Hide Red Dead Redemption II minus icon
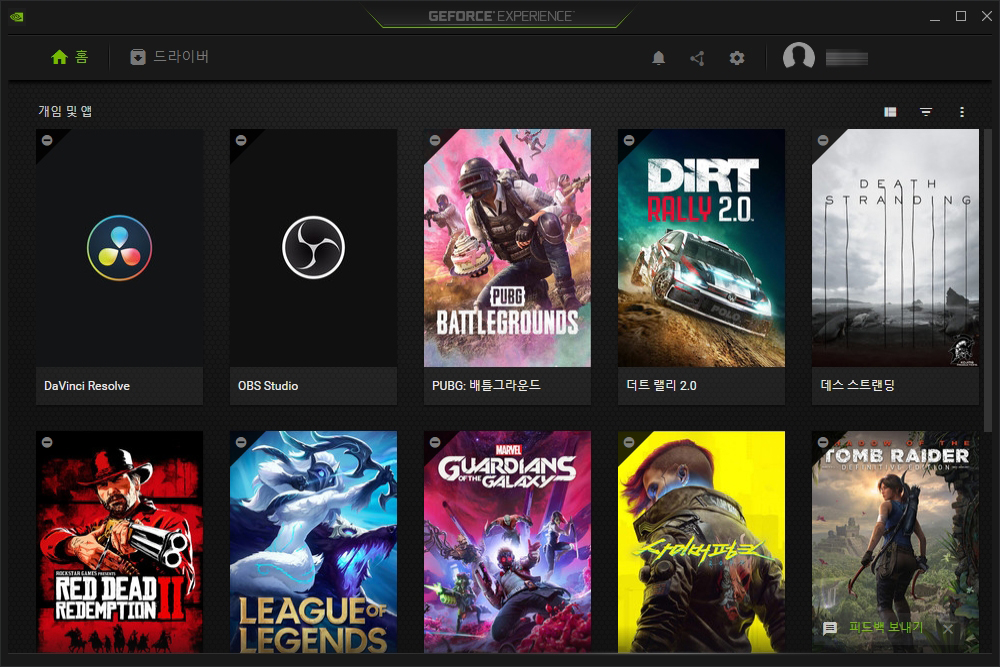Image resolution: width=1000 pixels, height=667 pixels. tap(47, 442)
